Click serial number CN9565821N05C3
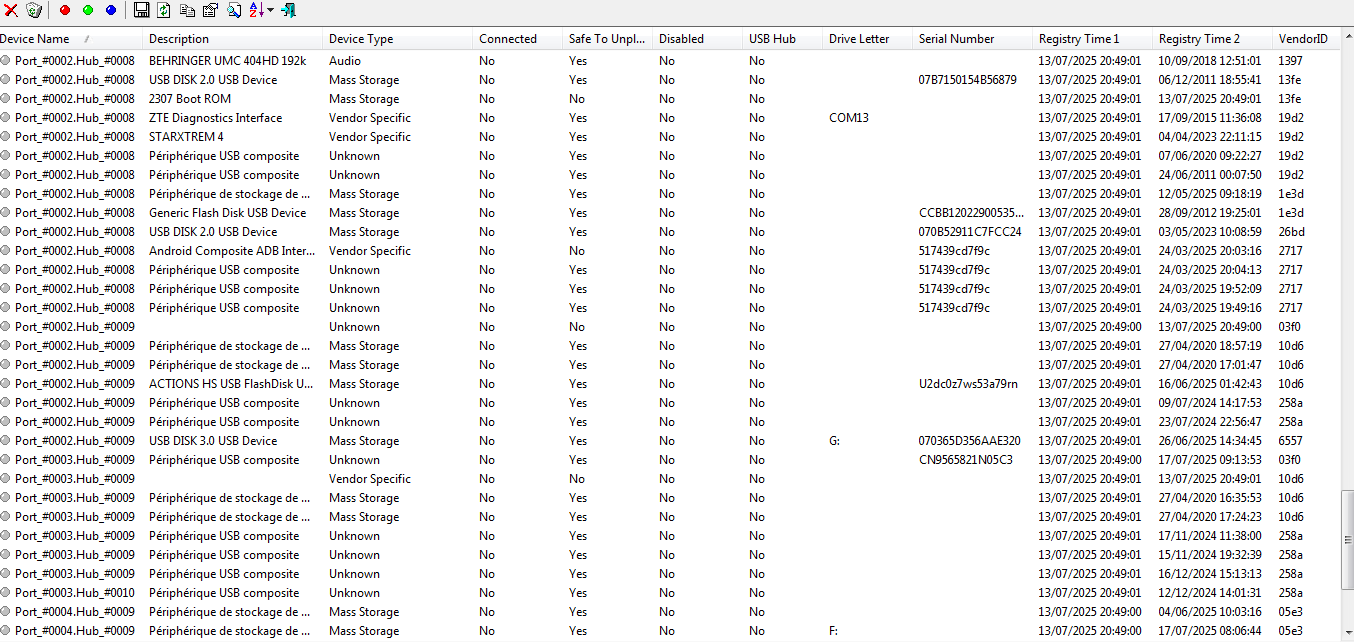The width and height of the screenshot is (1354, 642). 966,459
